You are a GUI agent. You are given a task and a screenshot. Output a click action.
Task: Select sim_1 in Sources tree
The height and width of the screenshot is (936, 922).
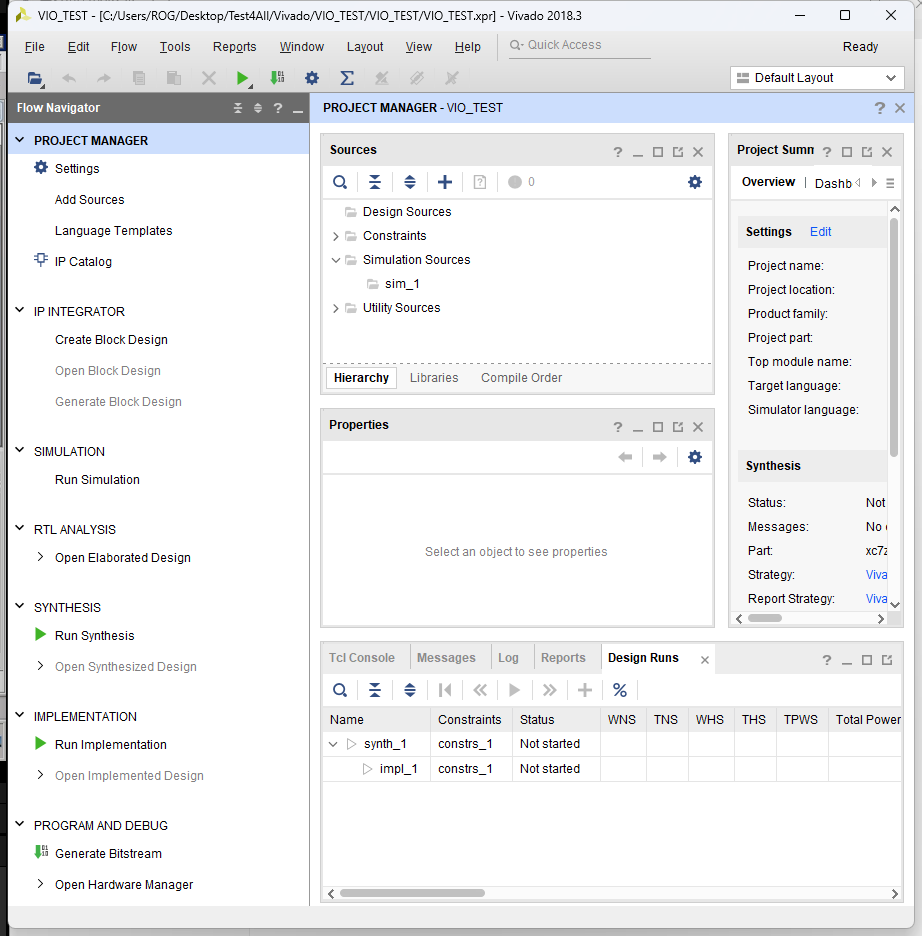pos(402,284)
